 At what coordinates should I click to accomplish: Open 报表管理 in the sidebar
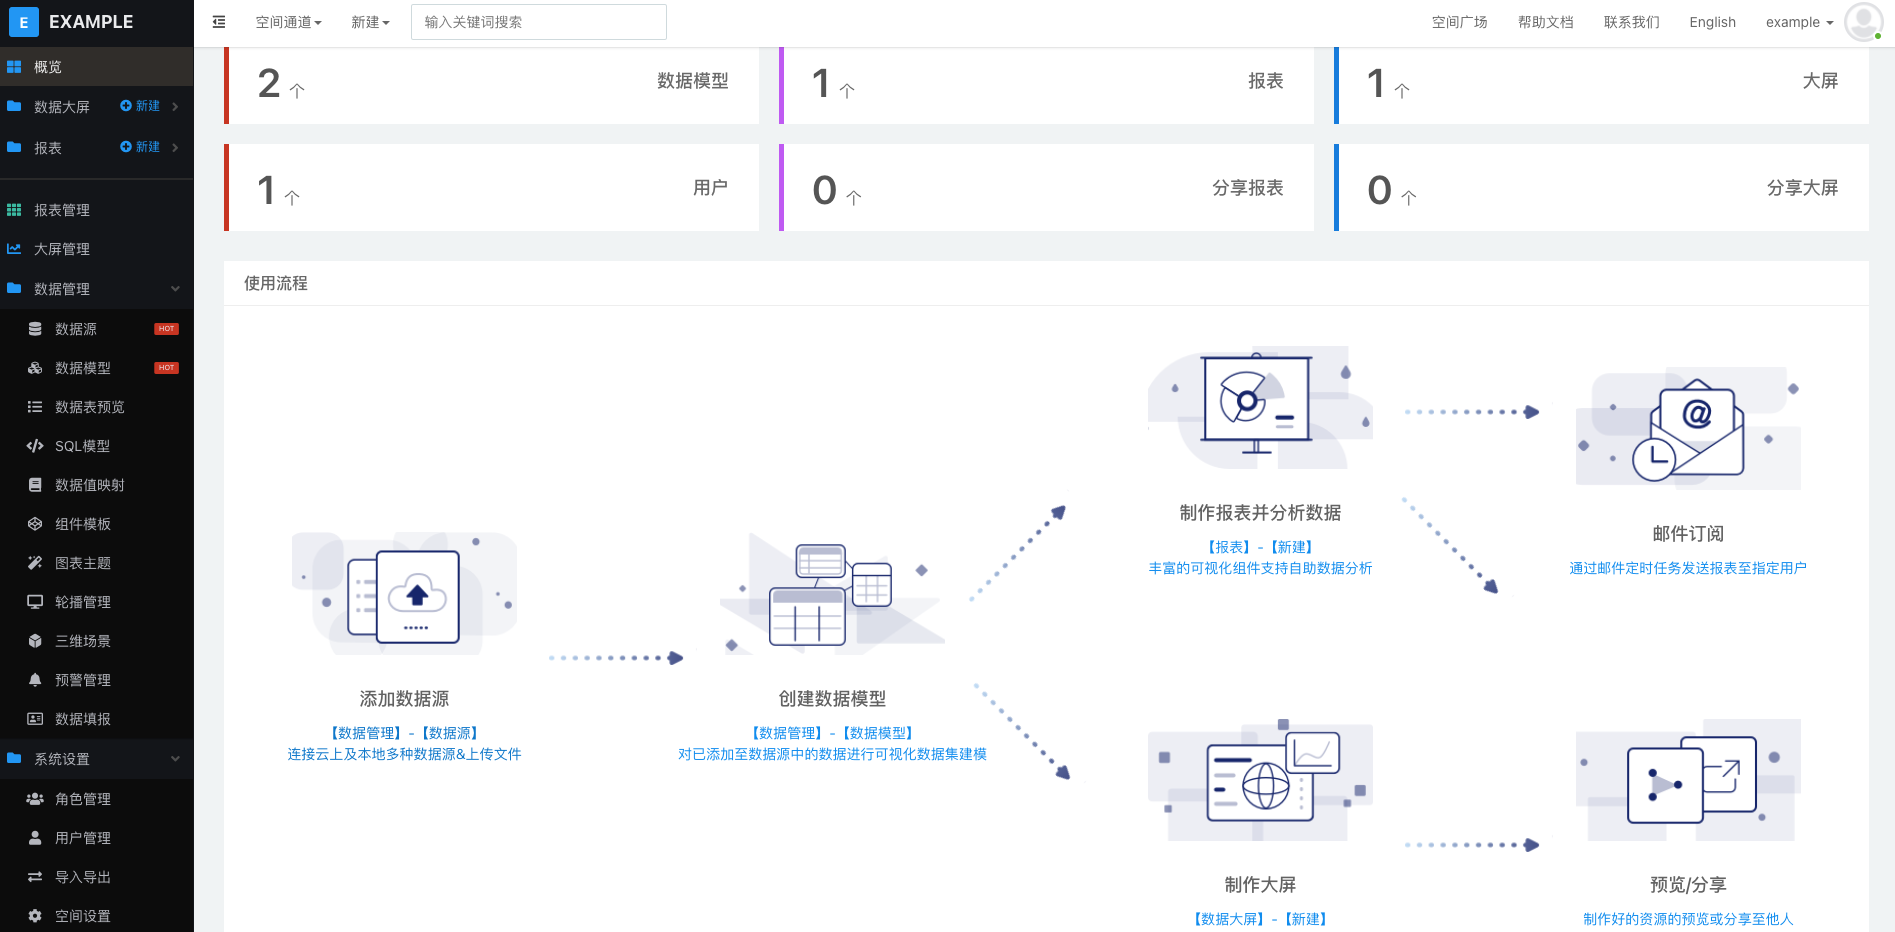(62, 210)
